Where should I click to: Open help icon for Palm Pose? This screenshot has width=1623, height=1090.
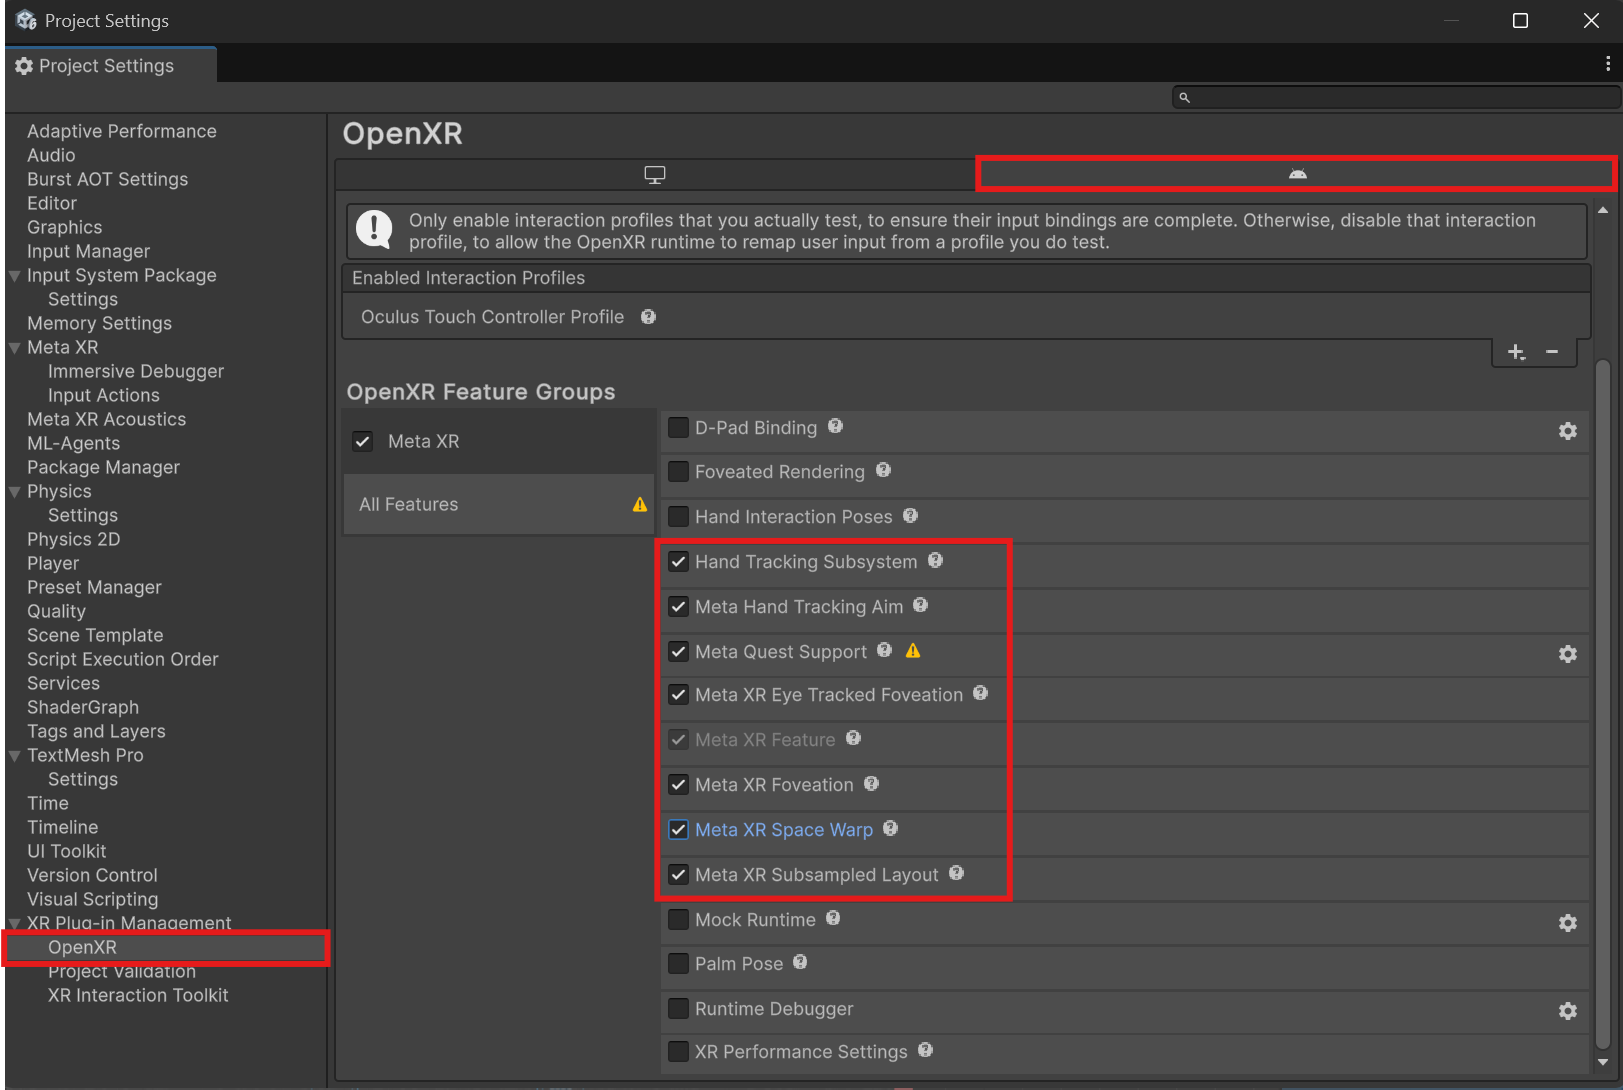800,962
